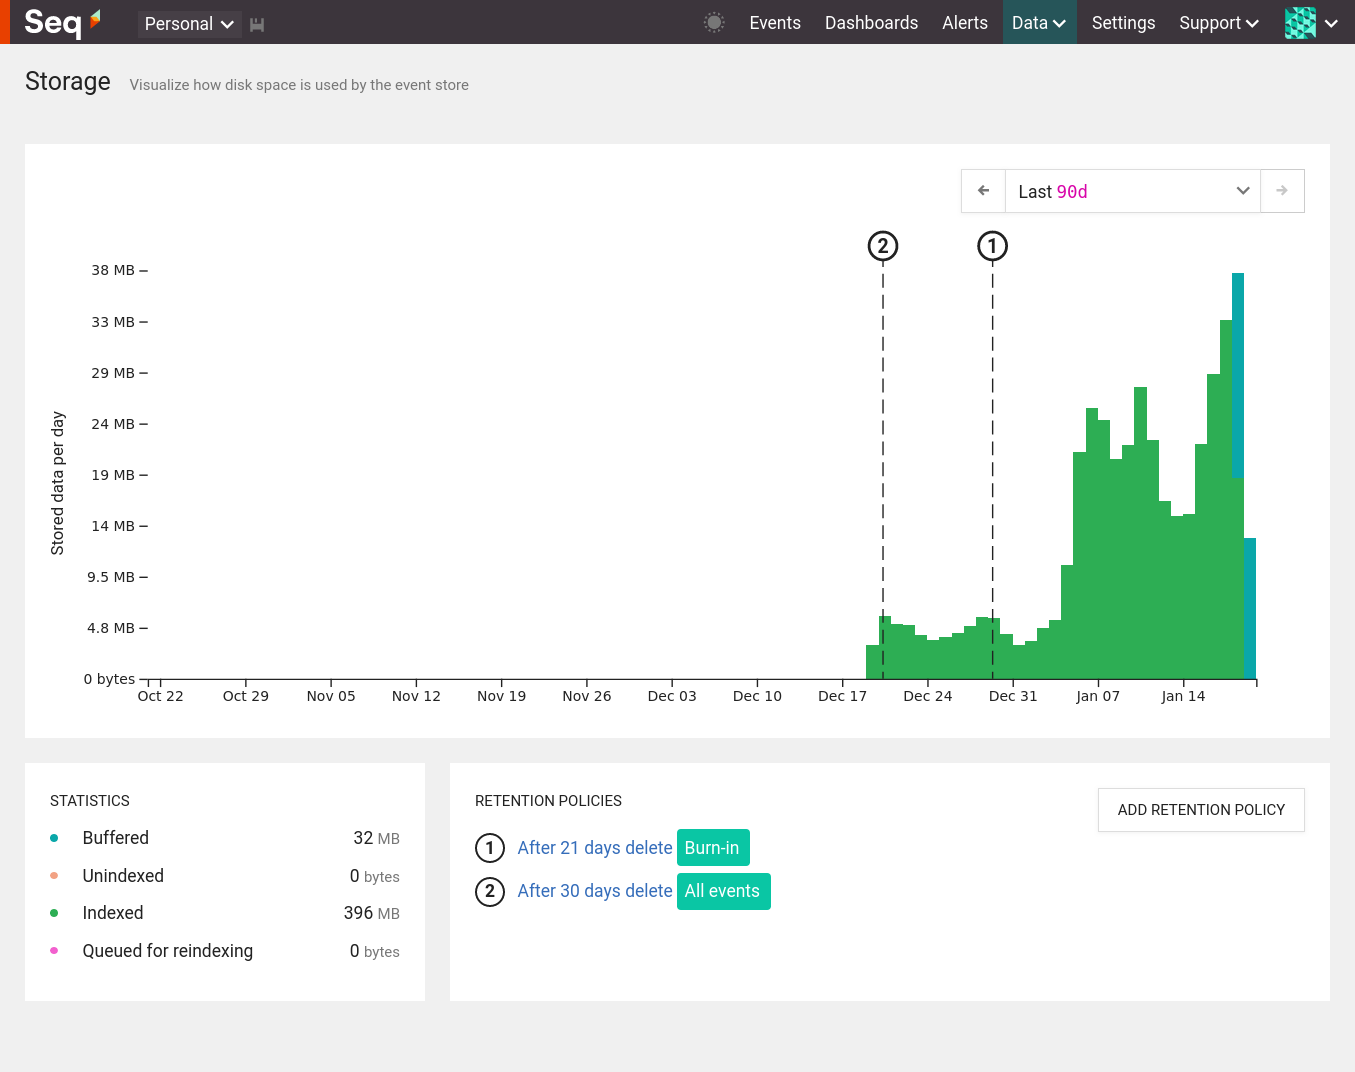Click the 'Dec 24' axis label
Screen dimensions: 1355x1072
928,696
